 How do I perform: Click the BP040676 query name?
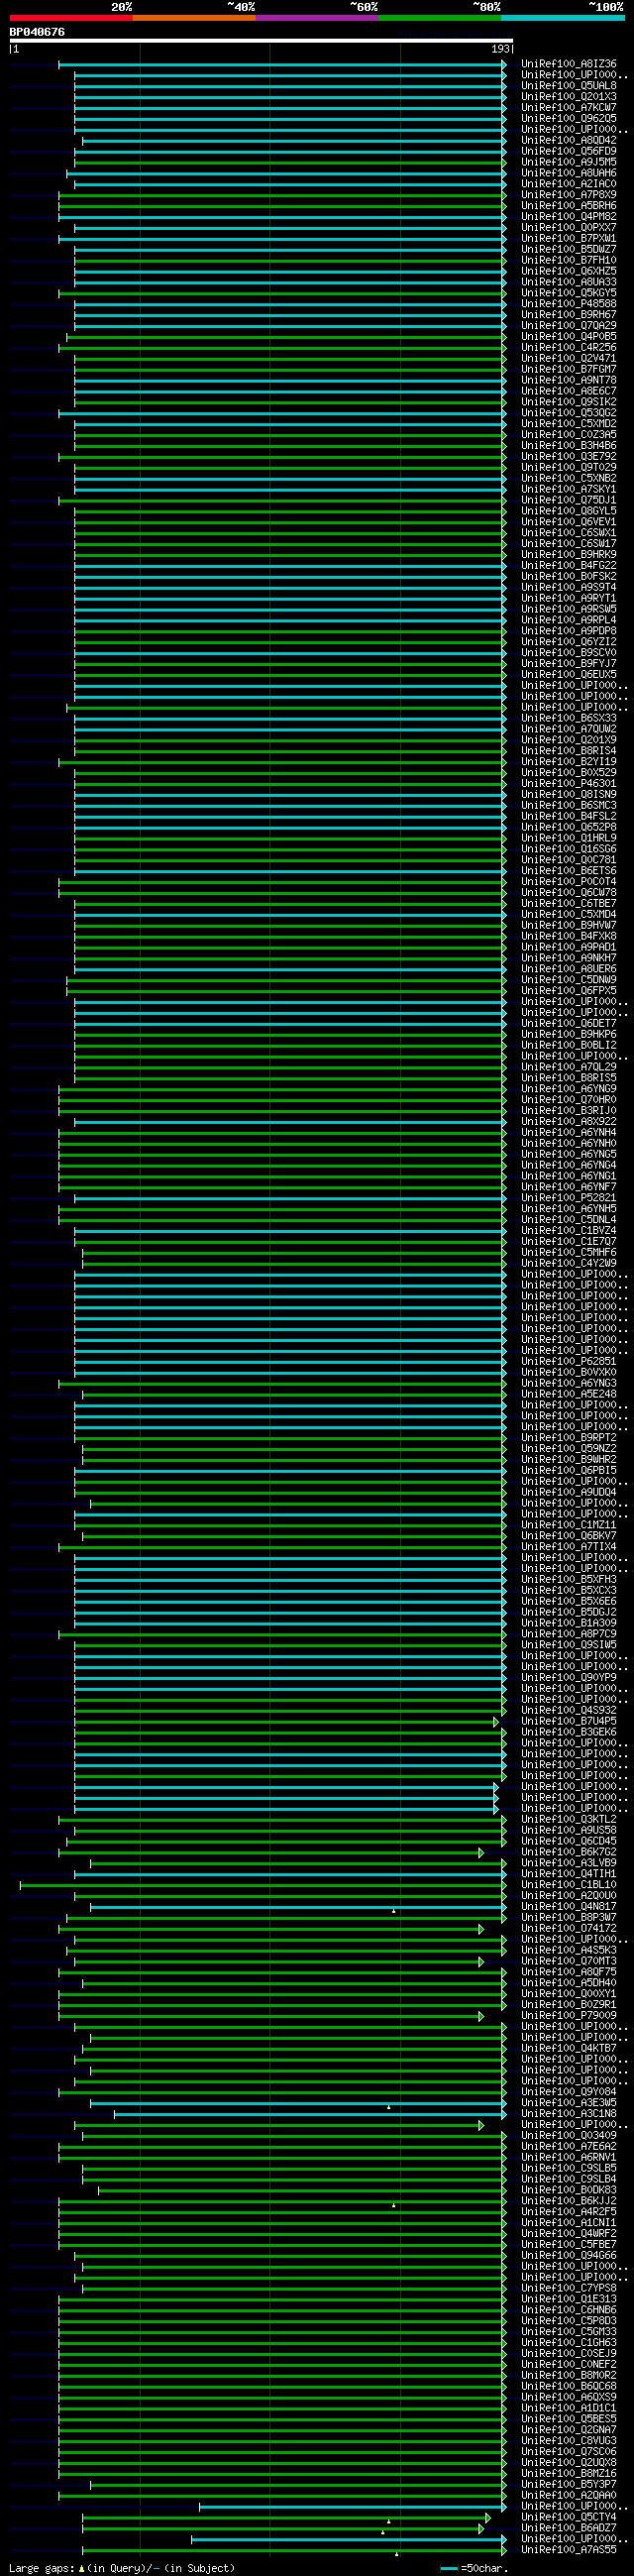pos(37,32)
